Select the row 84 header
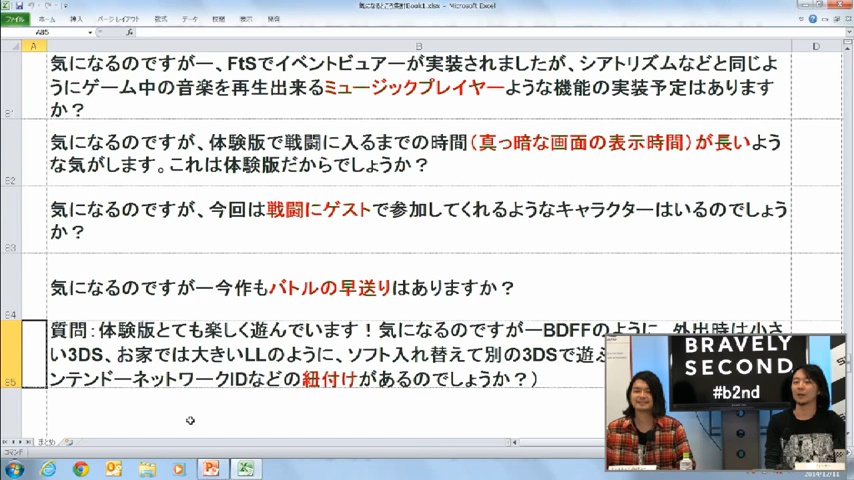The height and width of the screenshot is (480, 854). pos(11,287)
